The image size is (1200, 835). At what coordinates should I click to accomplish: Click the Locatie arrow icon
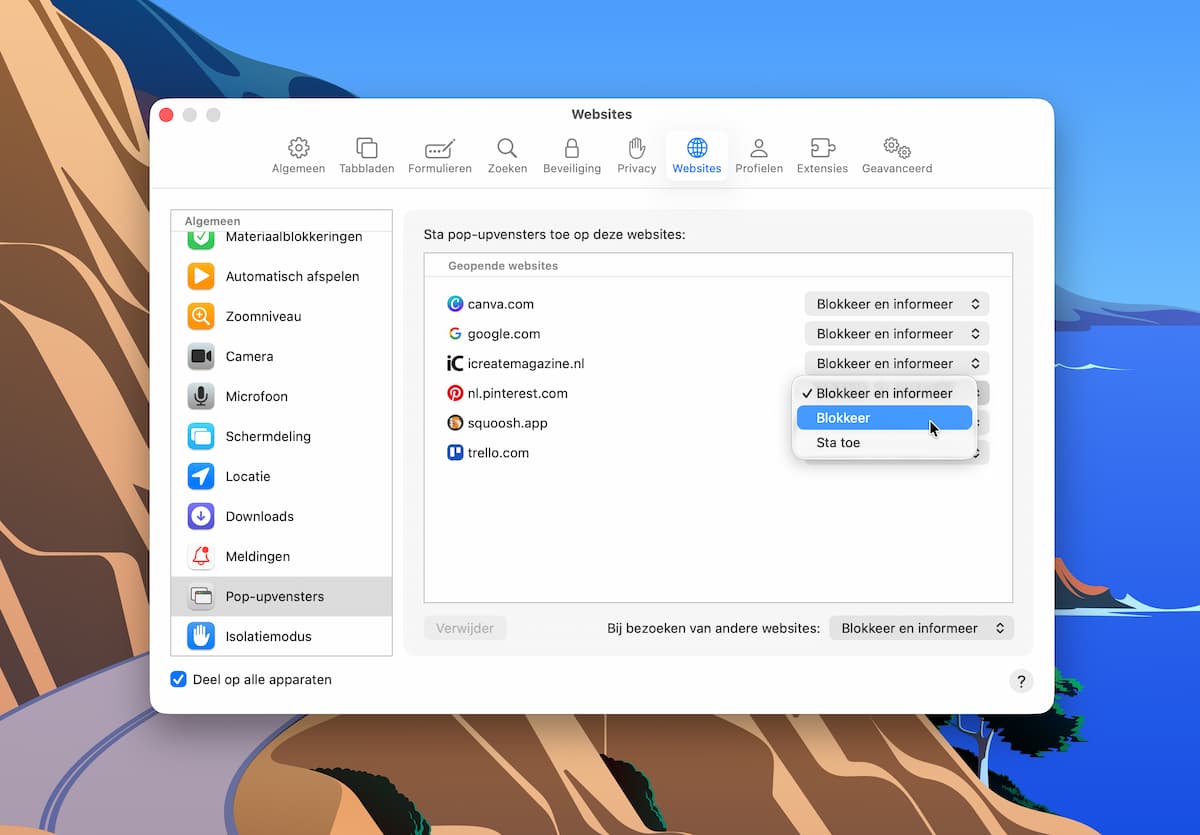(x=201, y=476)
